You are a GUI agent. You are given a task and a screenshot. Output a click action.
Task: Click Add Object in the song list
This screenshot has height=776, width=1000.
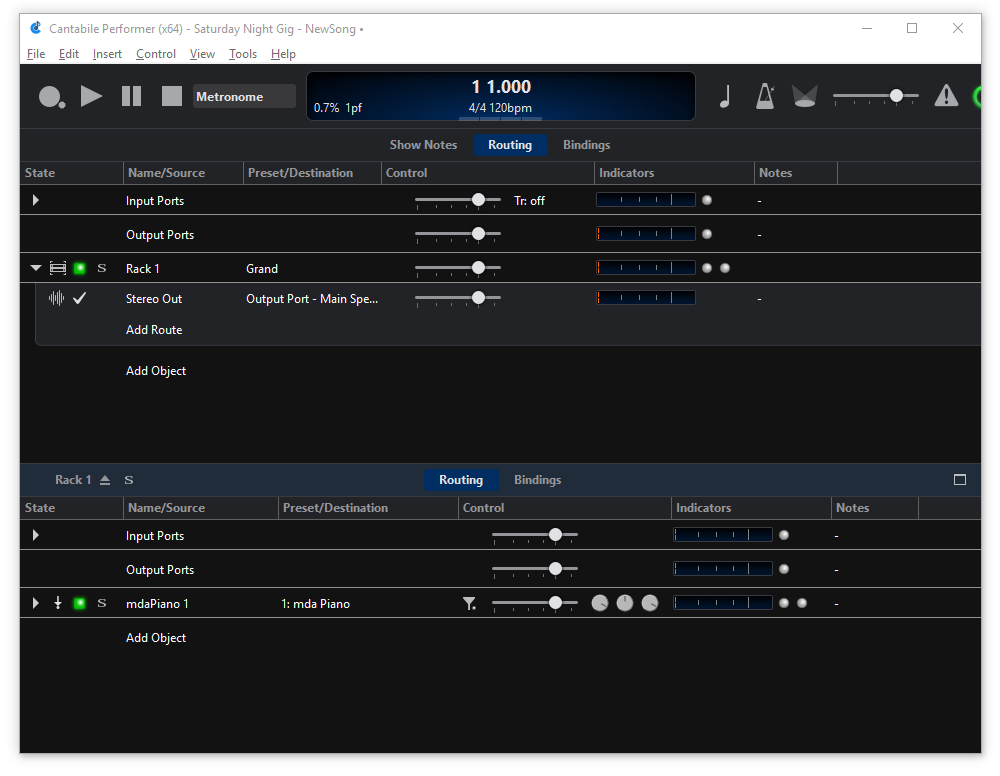tap(156, 371)
